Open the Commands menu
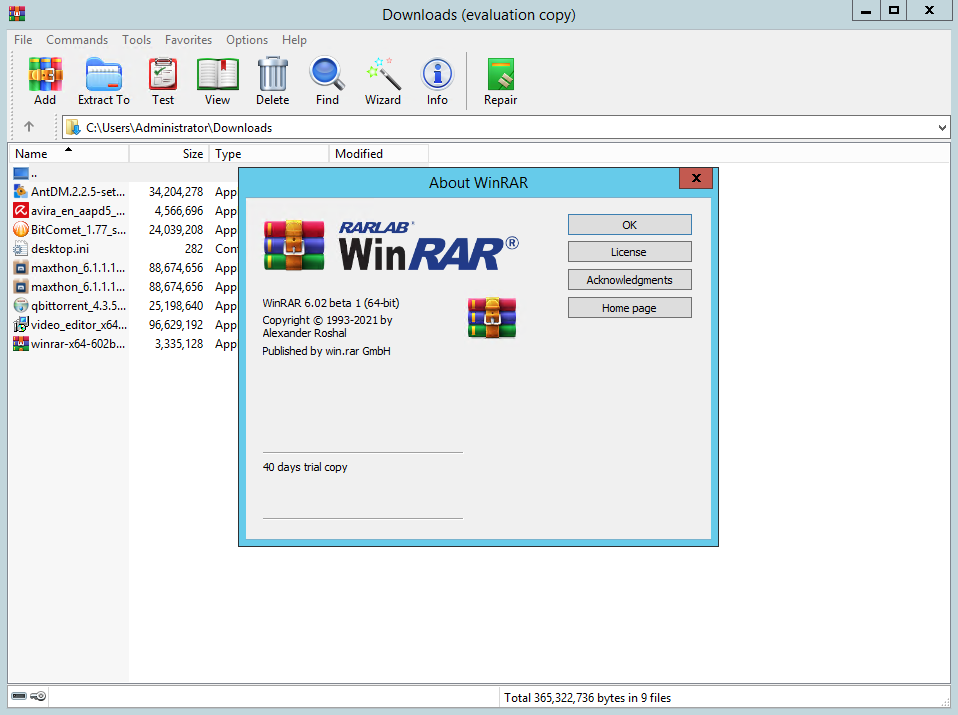The image size is (958, 715). 77,40
